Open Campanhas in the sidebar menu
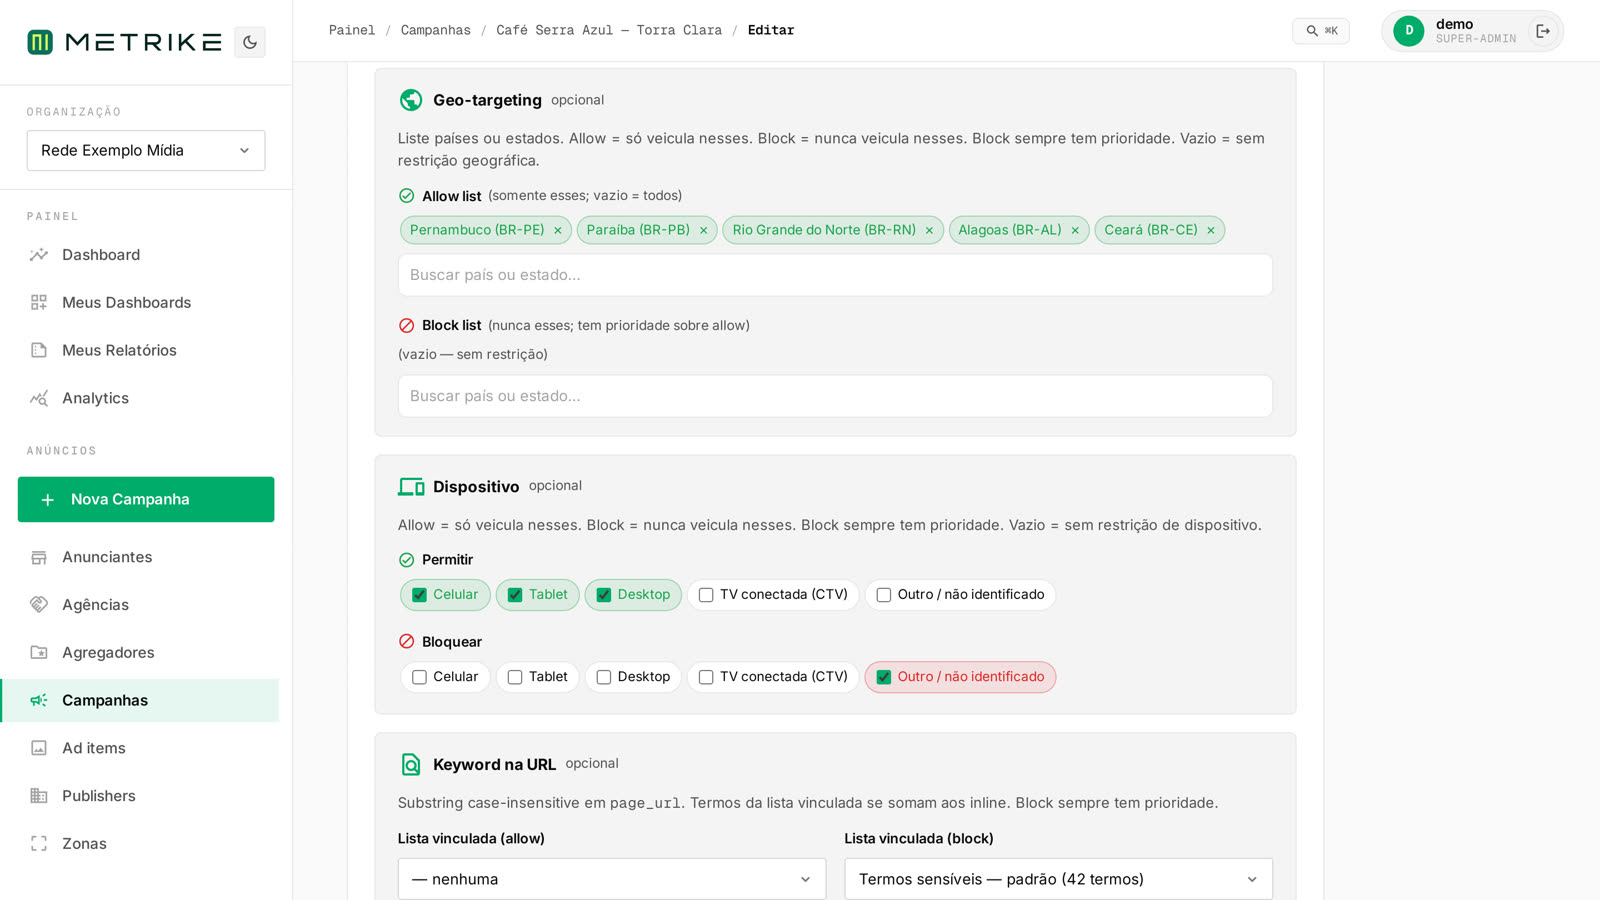The image size is (1600, 900). pos(140,700)
